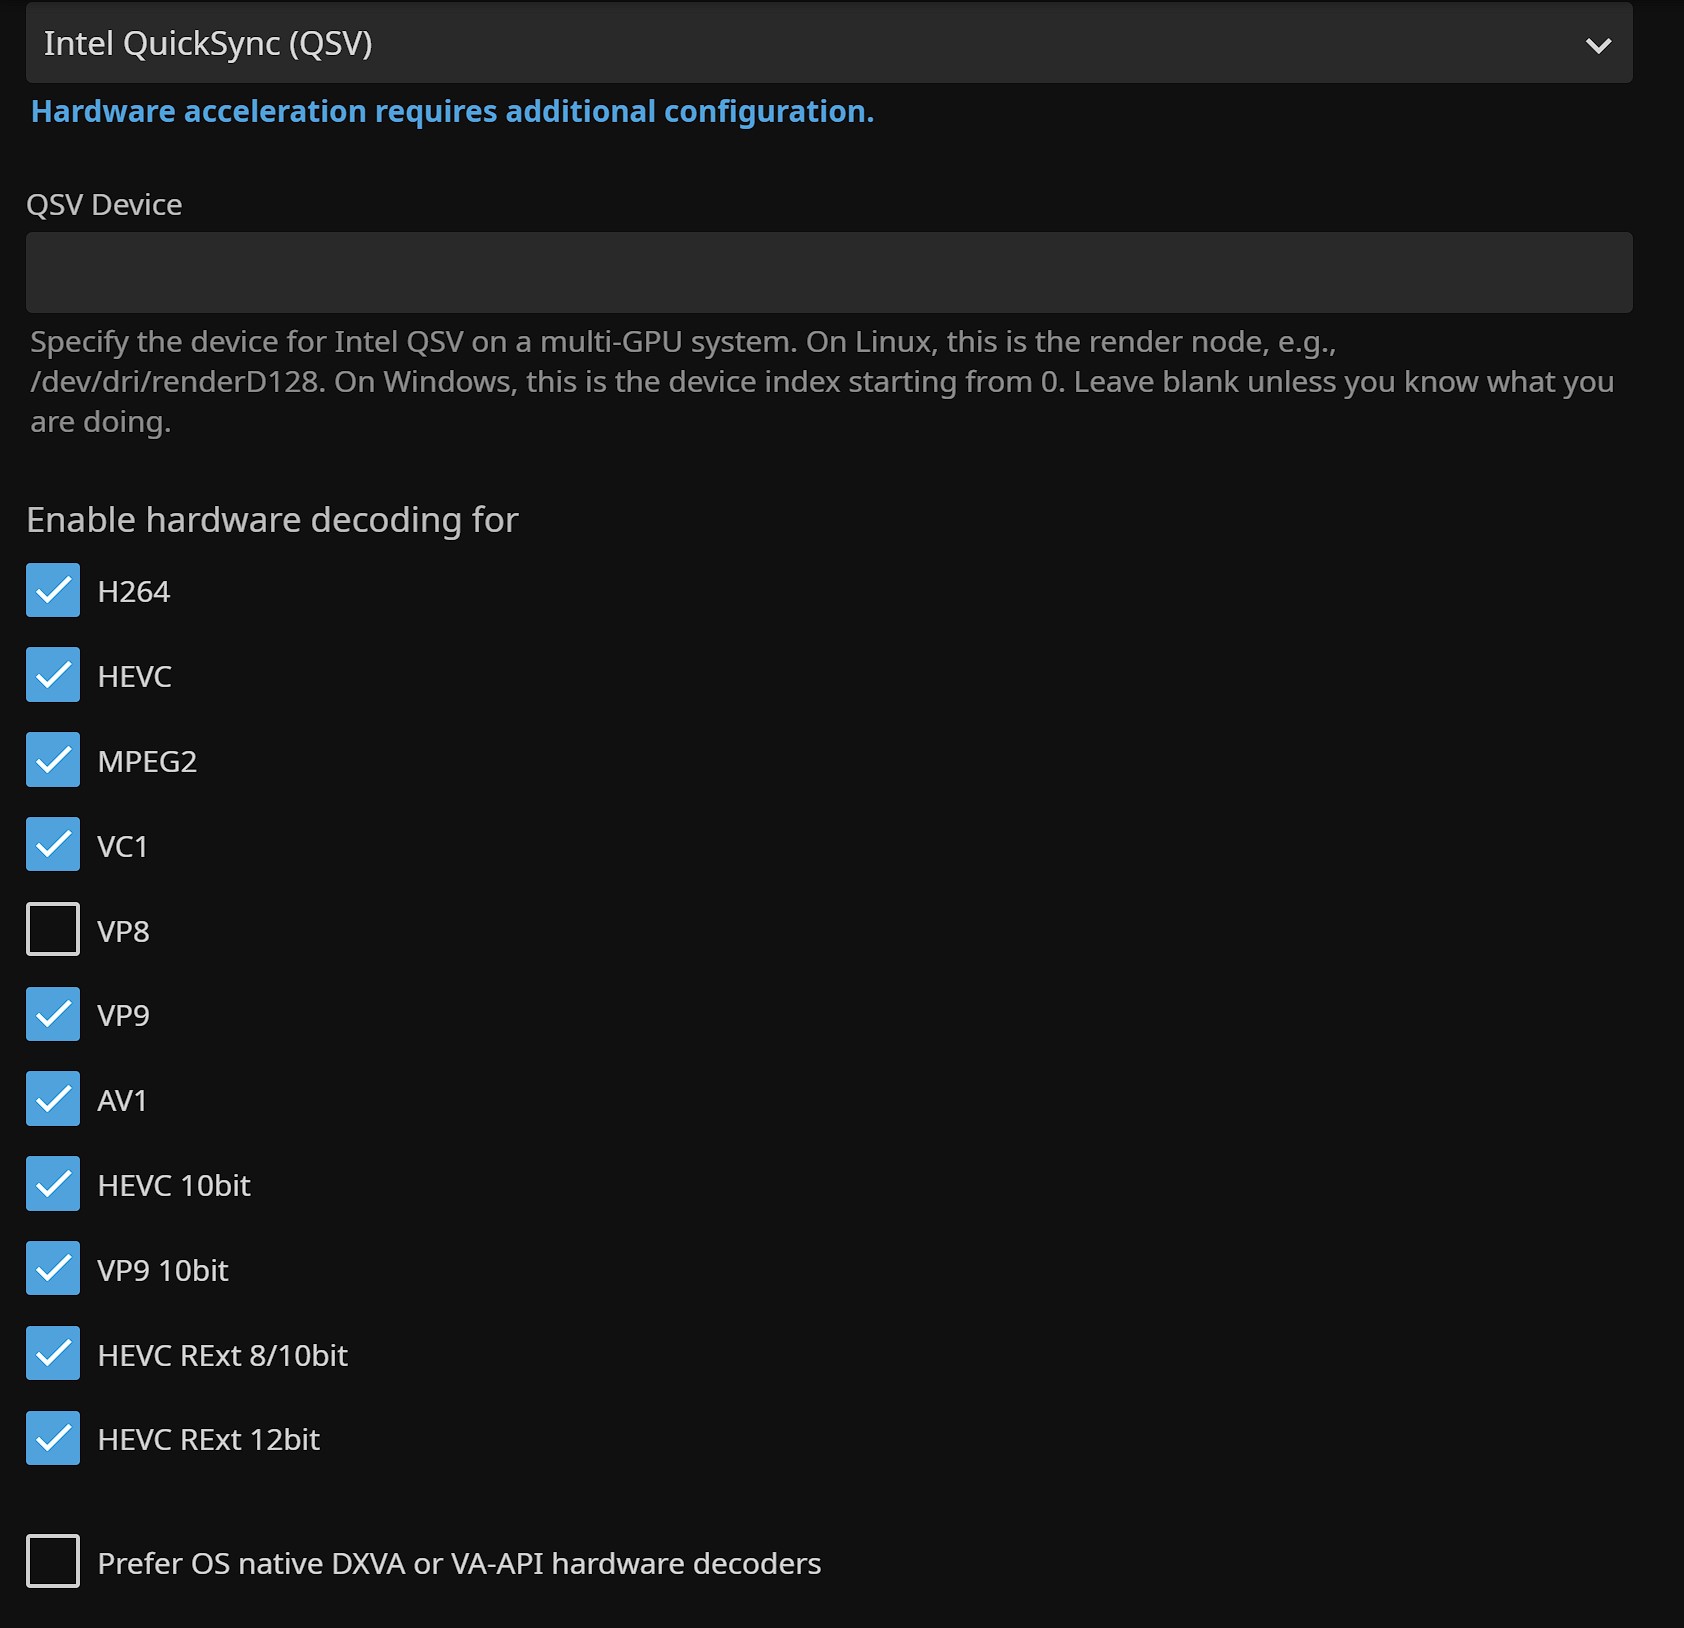Open the hardware acceleration additional configuration link
Image resolution: width=1684 pixels, height=1628 pixels.
point(452,112)
